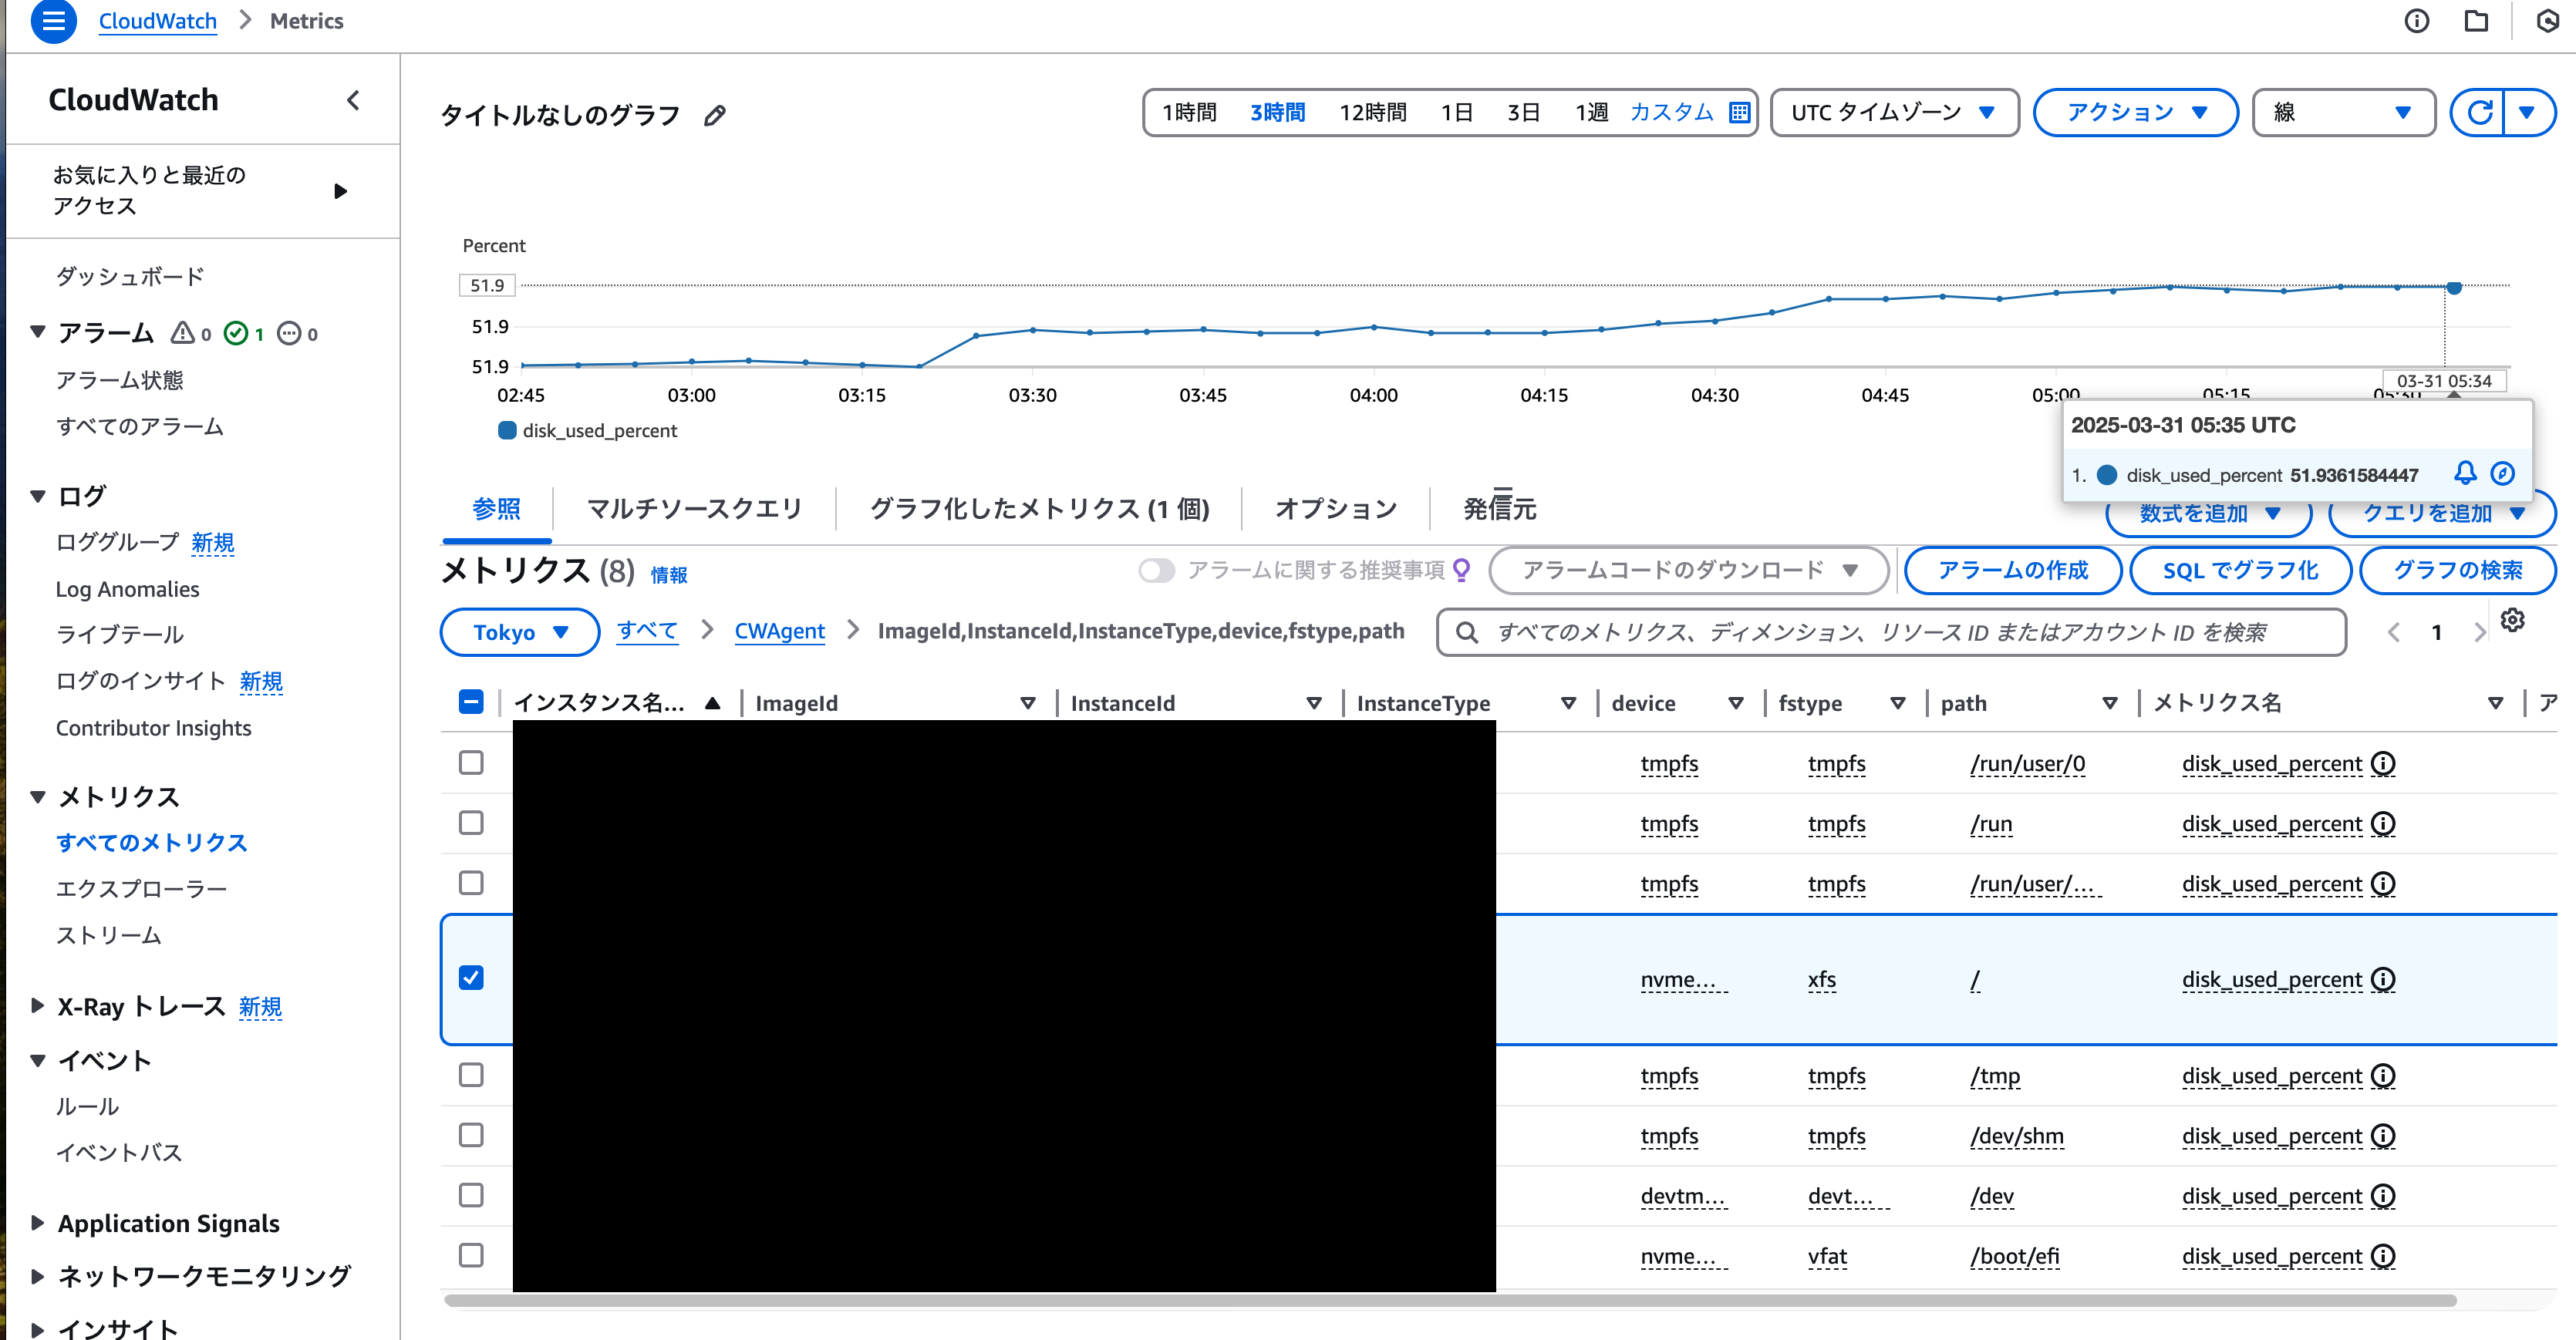Click アラームの作成 button
Image resolution: width=2576 pixels, height=1340 pixels.
[x=2012, y=570]
